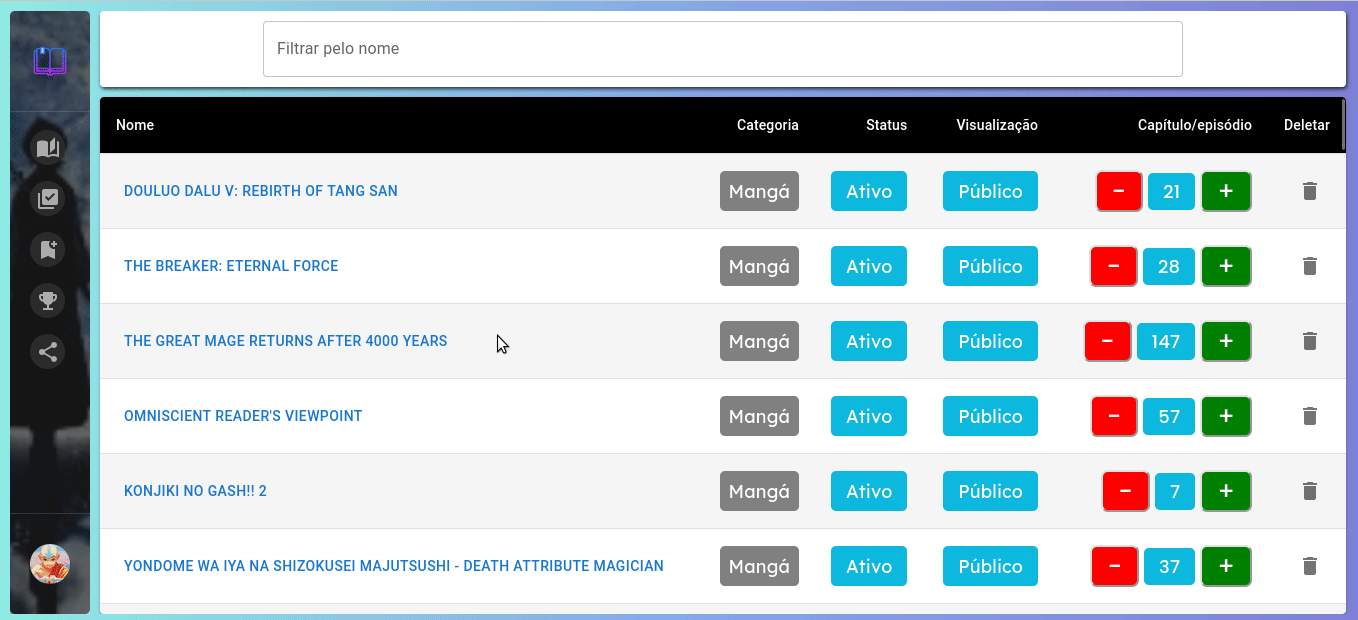
Task: Decrease chapter for Konjiki no Gash!! 2
Action: pos(1126,491)
